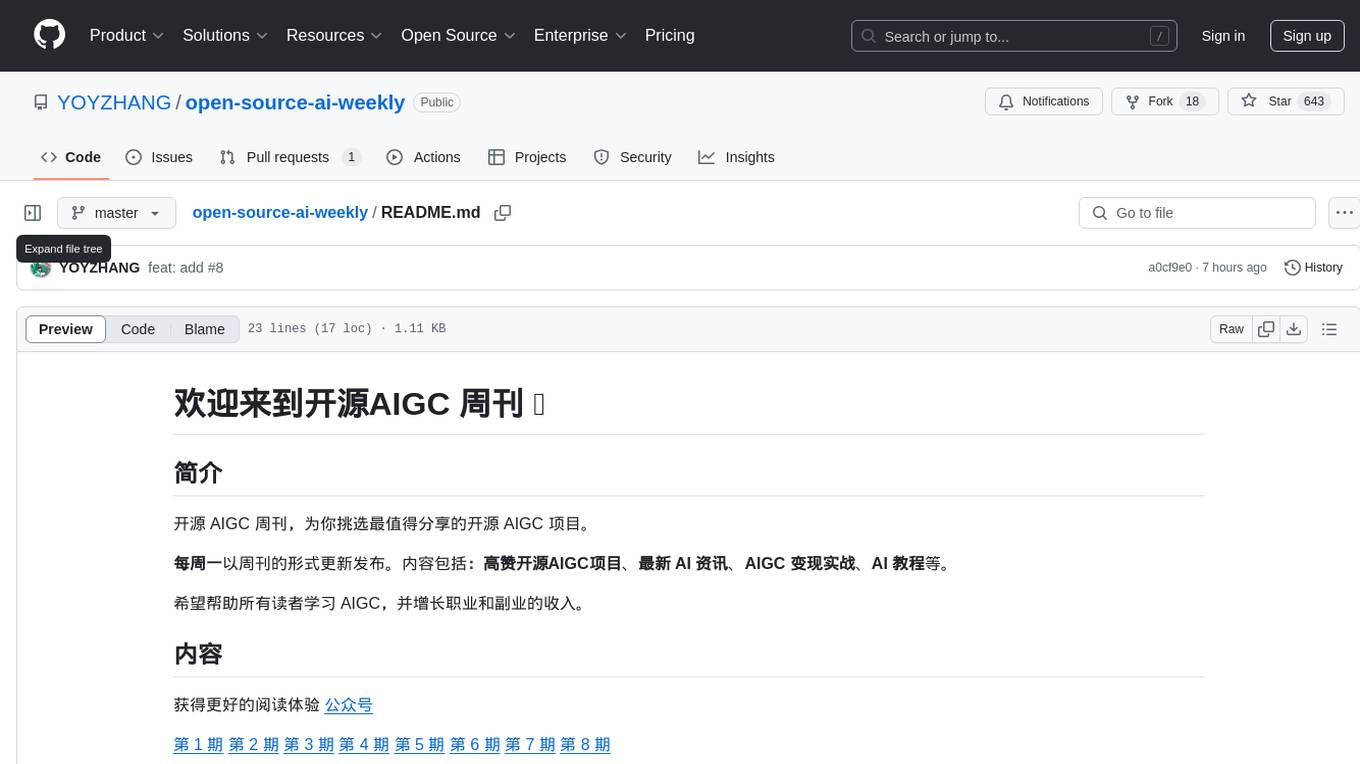Open the commit message feat: add #8
Screen dimensions: 1360x764
(x=186, y=267)
